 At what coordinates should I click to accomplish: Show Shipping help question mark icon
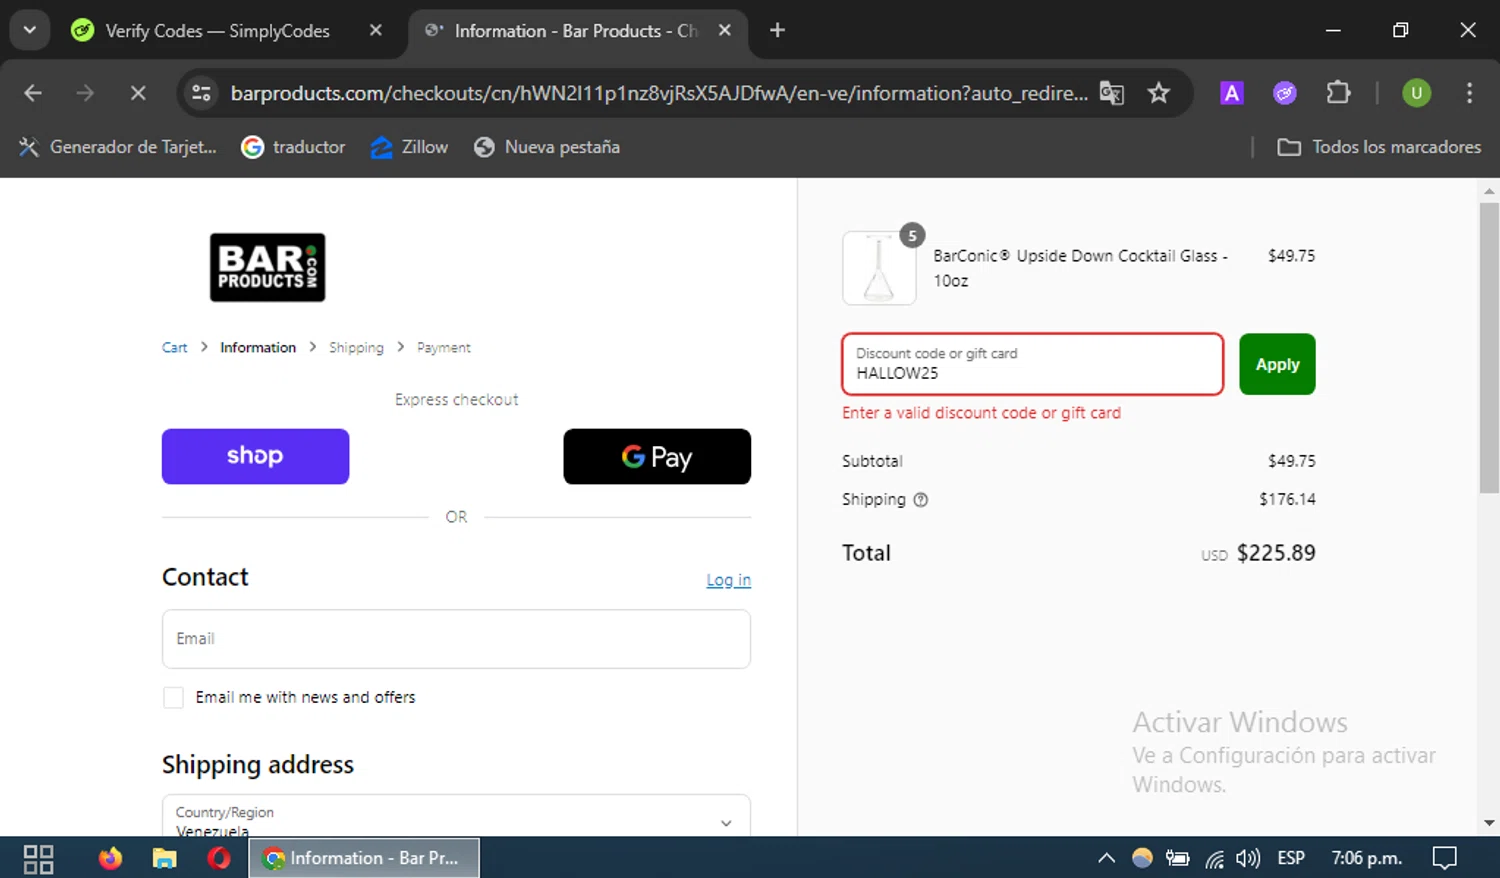click(x=920, y=500)
